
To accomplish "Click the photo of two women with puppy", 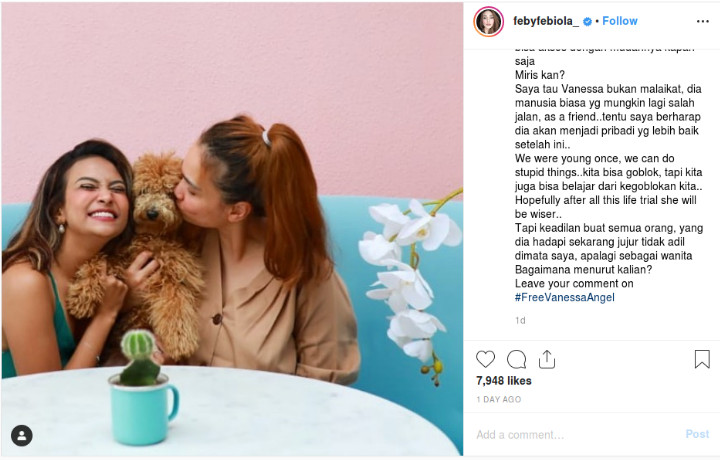I will [232, 230].
